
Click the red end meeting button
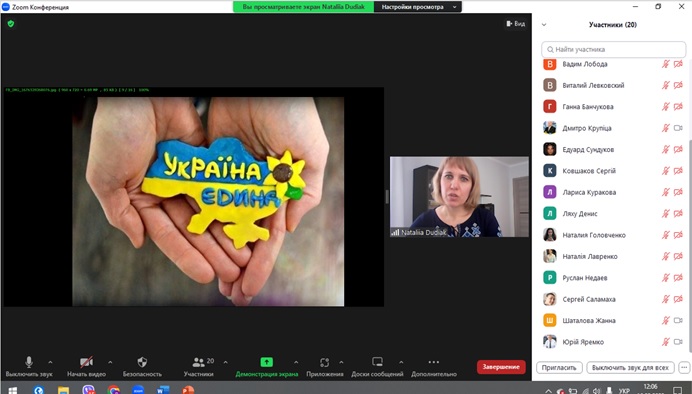click(x=501, y=367)
